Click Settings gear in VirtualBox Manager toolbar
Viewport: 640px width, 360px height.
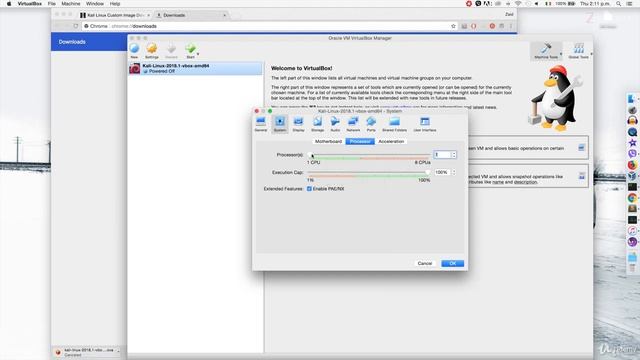pos(151,51)
